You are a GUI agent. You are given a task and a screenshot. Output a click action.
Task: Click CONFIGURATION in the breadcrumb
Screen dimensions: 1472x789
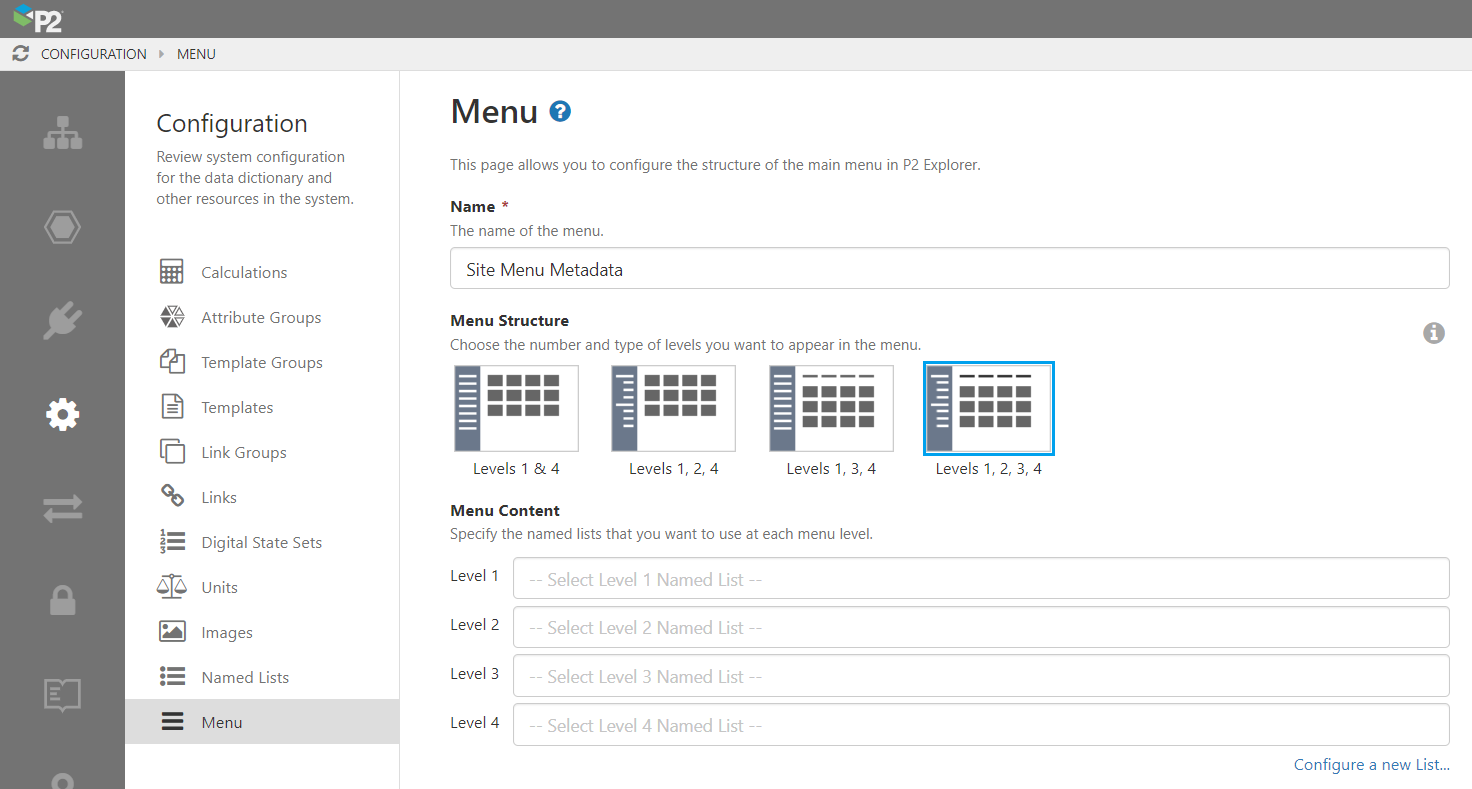coord(93,54)
